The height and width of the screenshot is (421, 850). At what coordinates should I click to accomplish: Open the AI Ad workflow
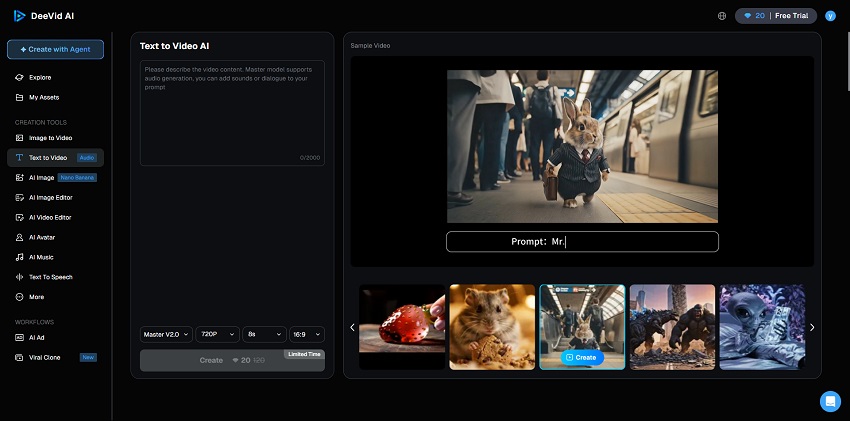(x=55, y=338)
